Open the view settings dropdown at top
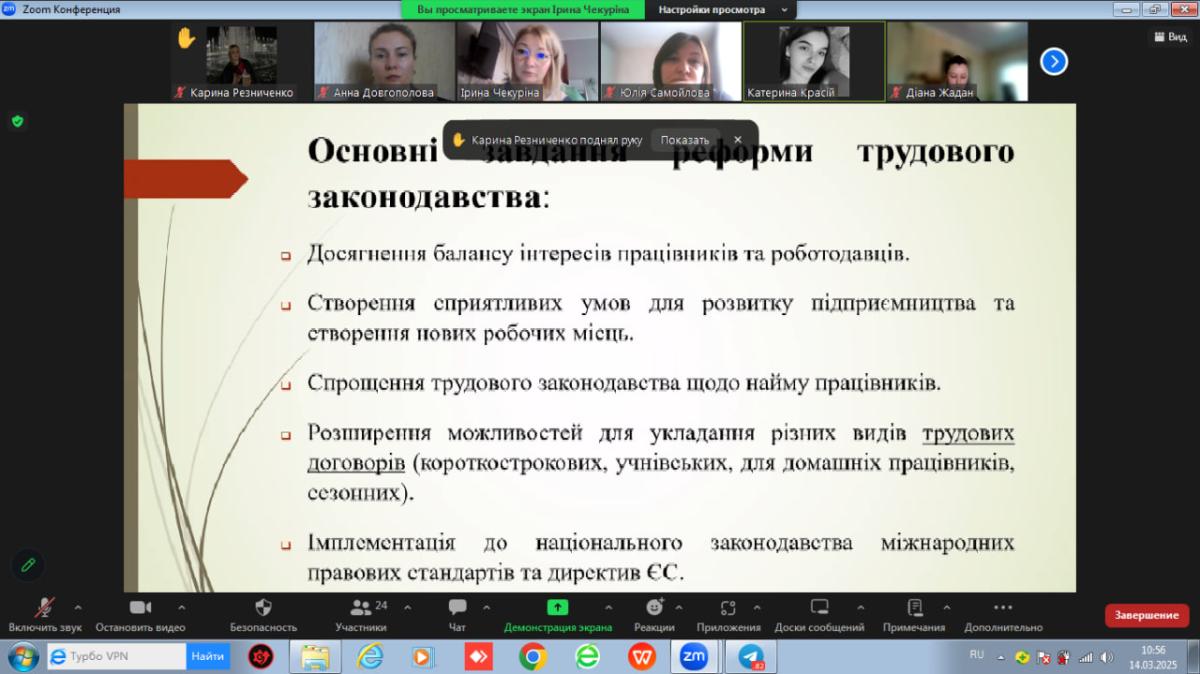1200x674 pixels. point(720,10)
